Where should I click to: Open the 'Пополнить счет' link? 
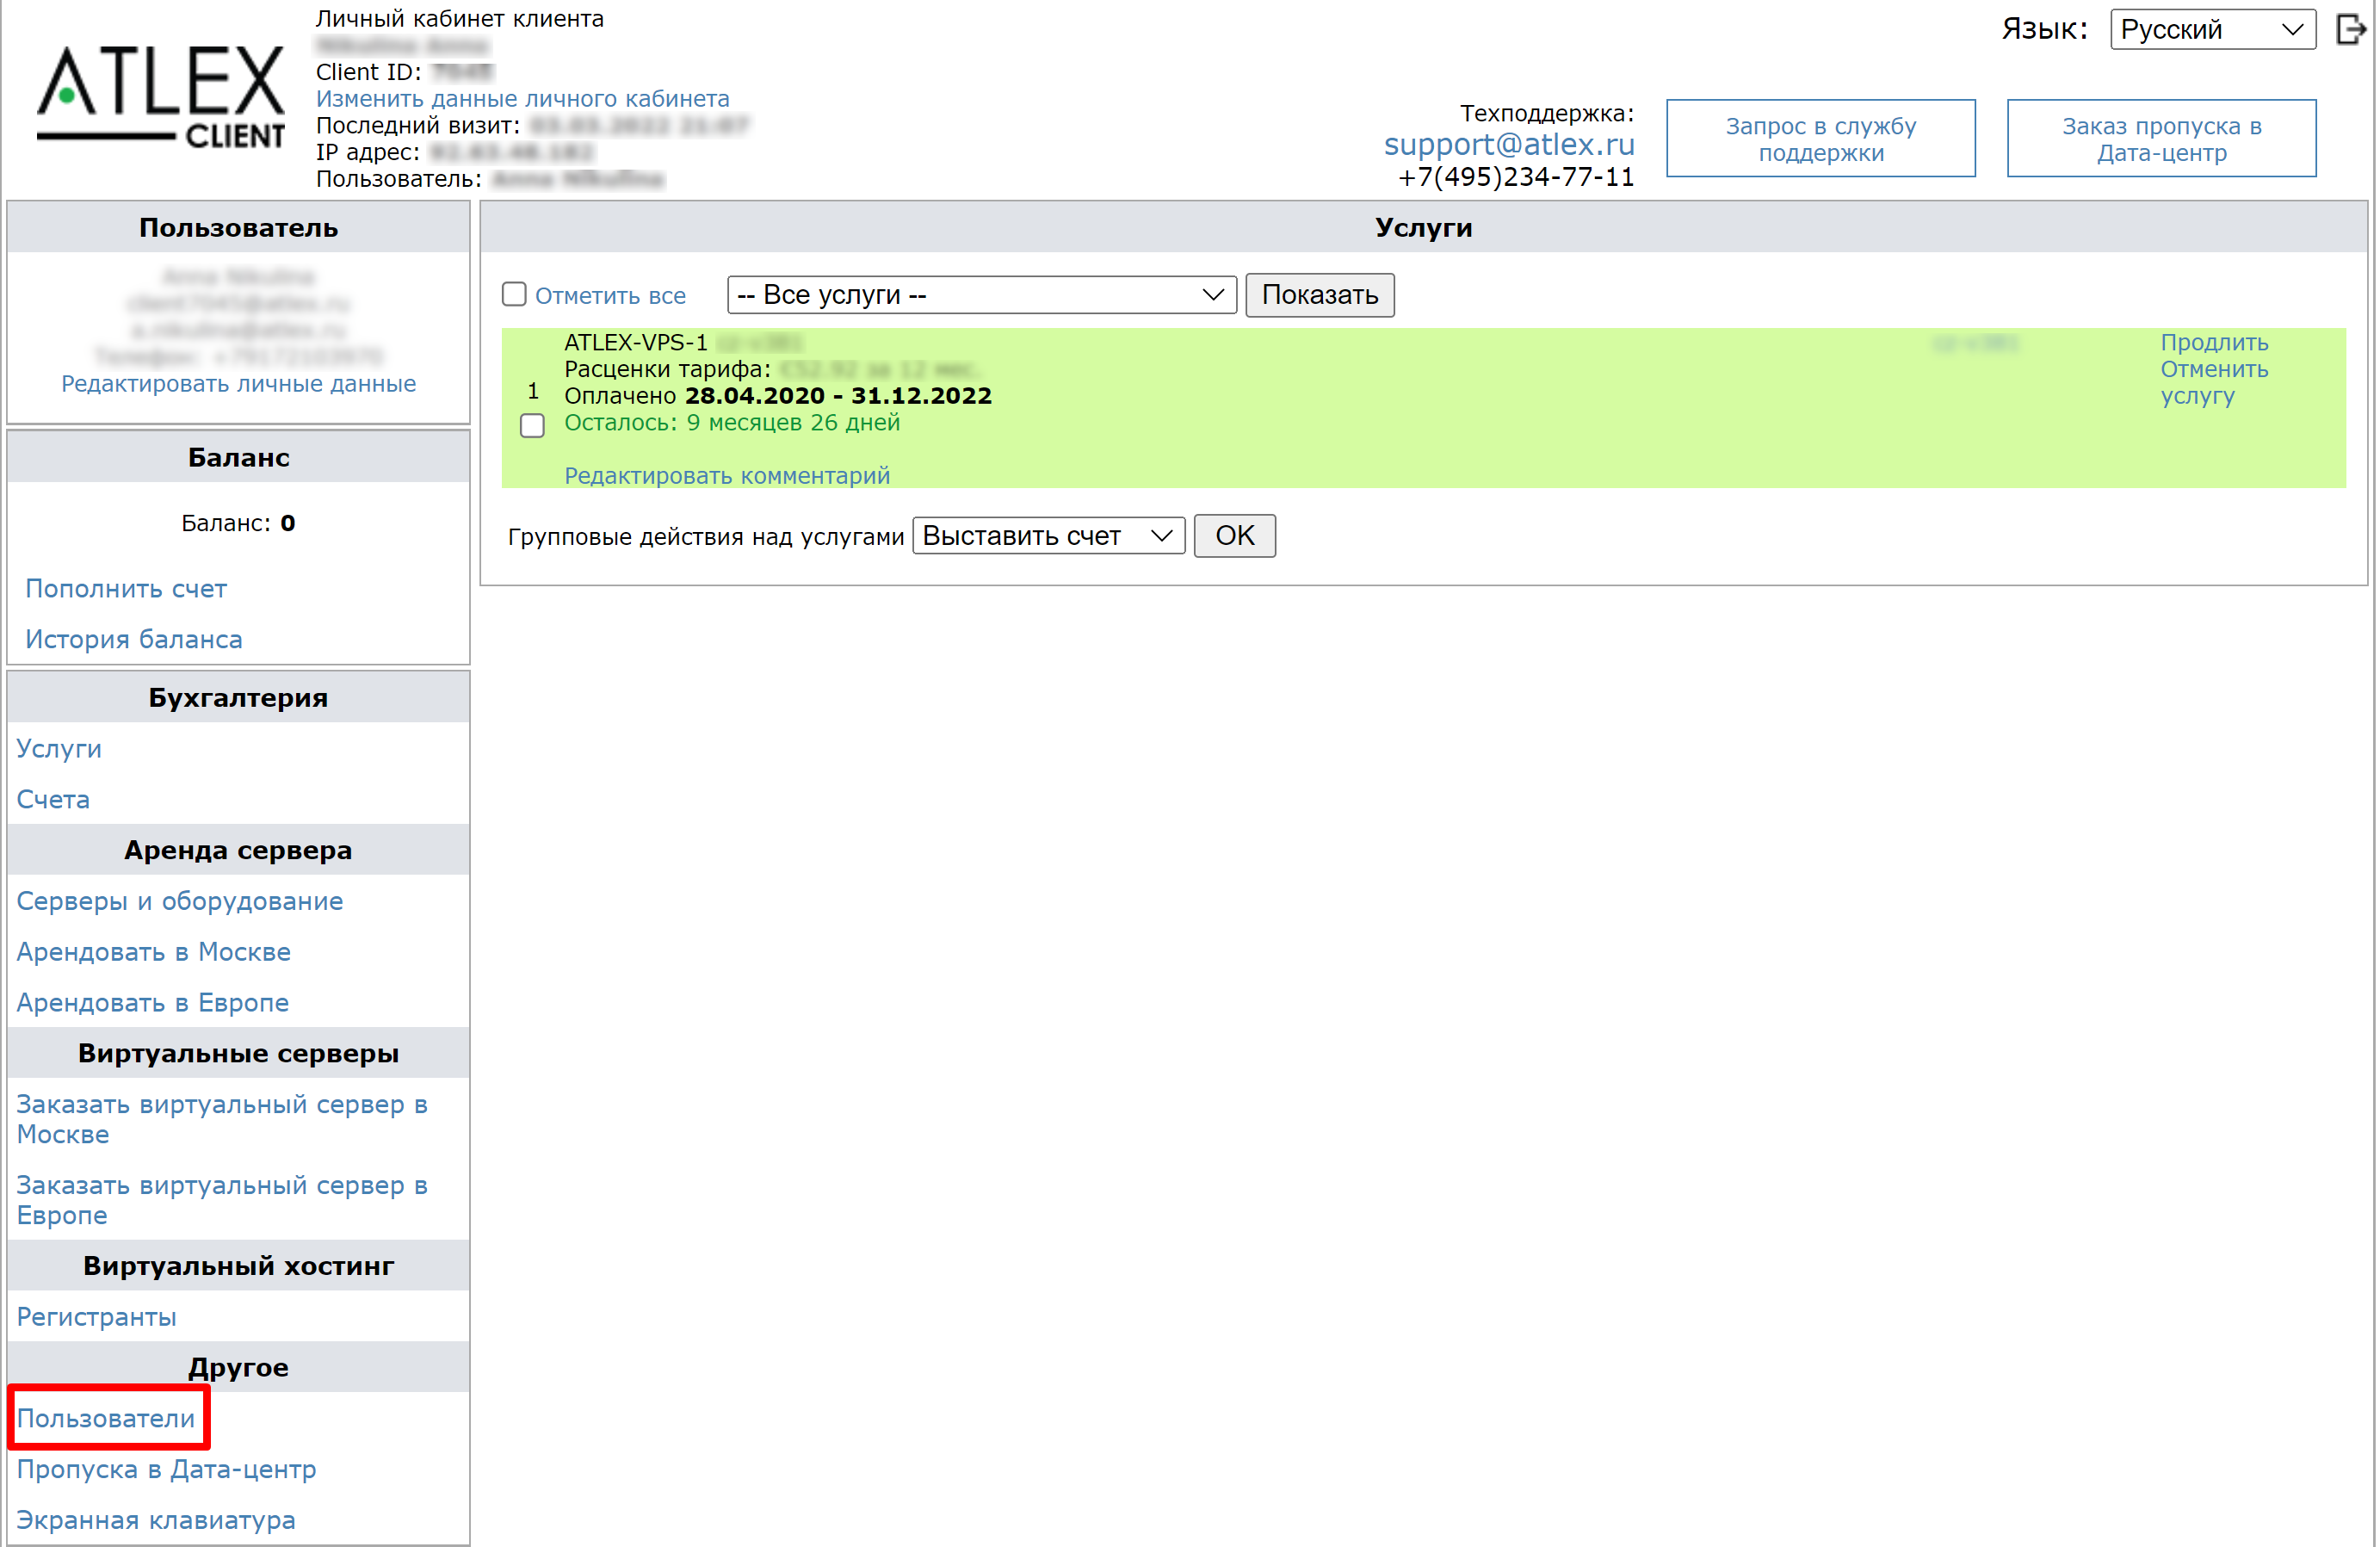coord(126,589)
